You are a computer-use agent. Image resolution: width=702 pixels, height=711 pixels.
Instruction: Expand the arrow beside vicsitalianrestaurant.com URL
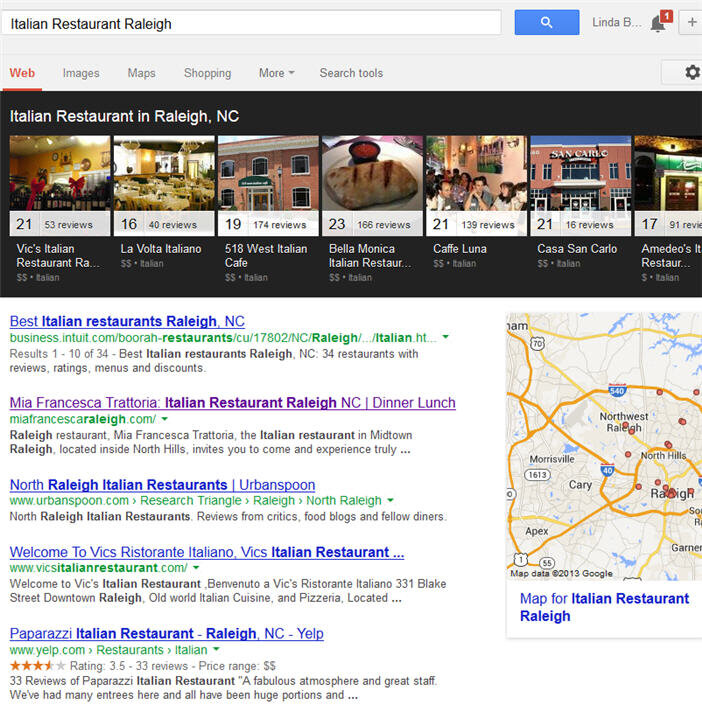(196, 567)
